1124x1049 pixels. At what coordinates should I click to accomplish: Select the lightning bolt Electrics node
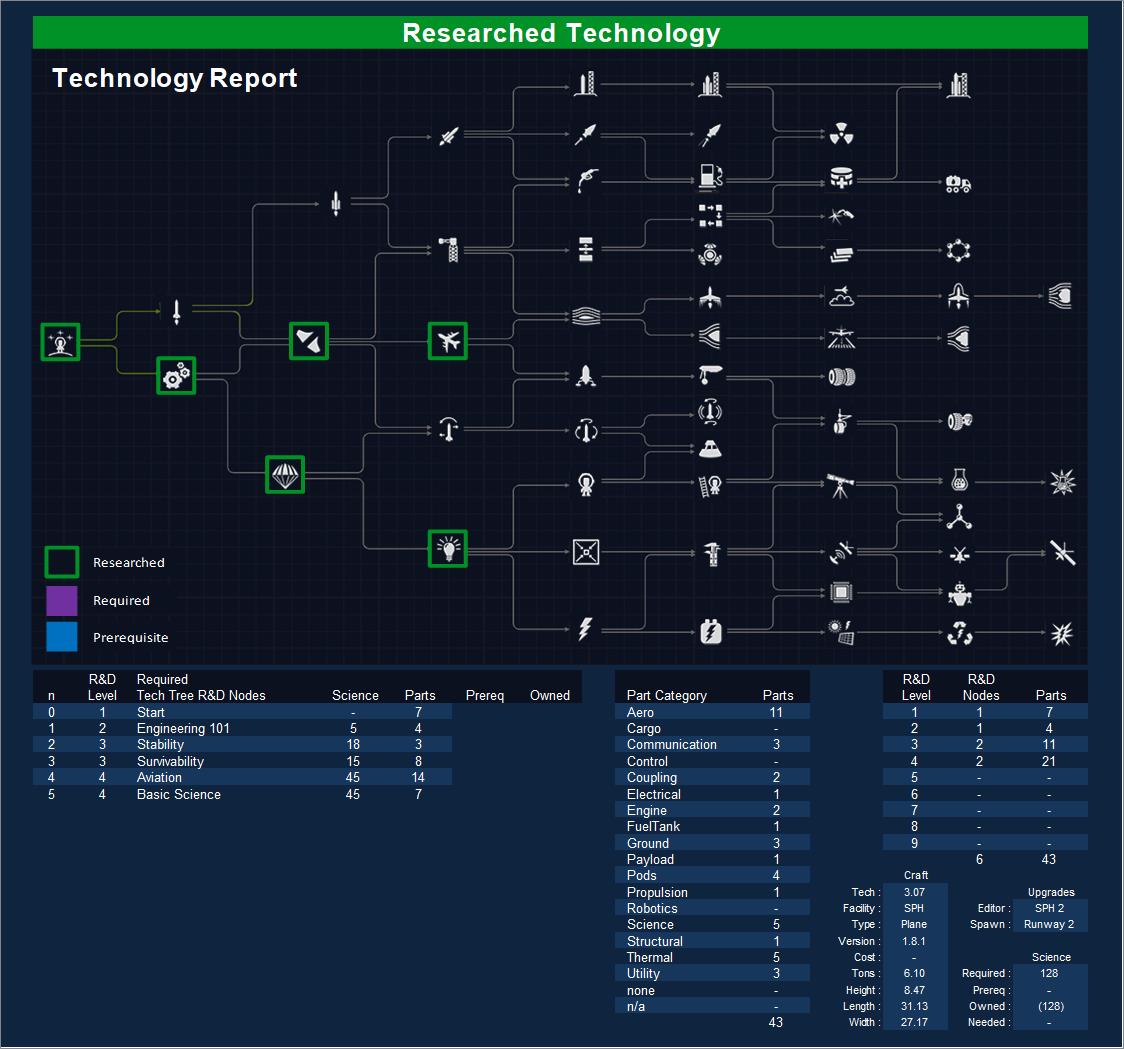[586, 629]
